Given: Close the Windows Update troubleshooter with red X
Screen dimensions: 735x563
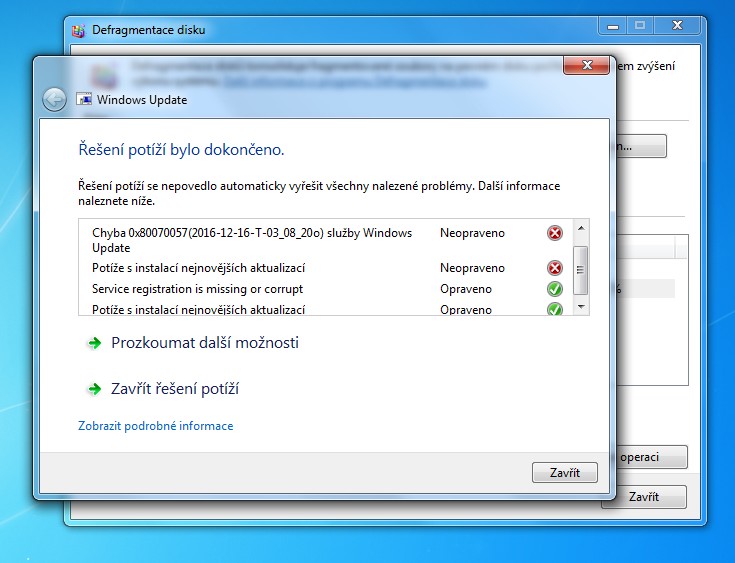Looking at the screenshot, I should click(x=586, y=65).
